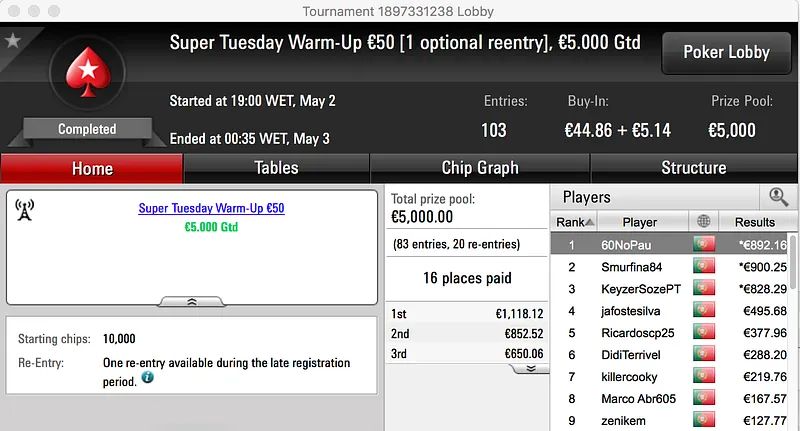Open the player search magnifier
This screenshot has width=800, height=431.
778,197
